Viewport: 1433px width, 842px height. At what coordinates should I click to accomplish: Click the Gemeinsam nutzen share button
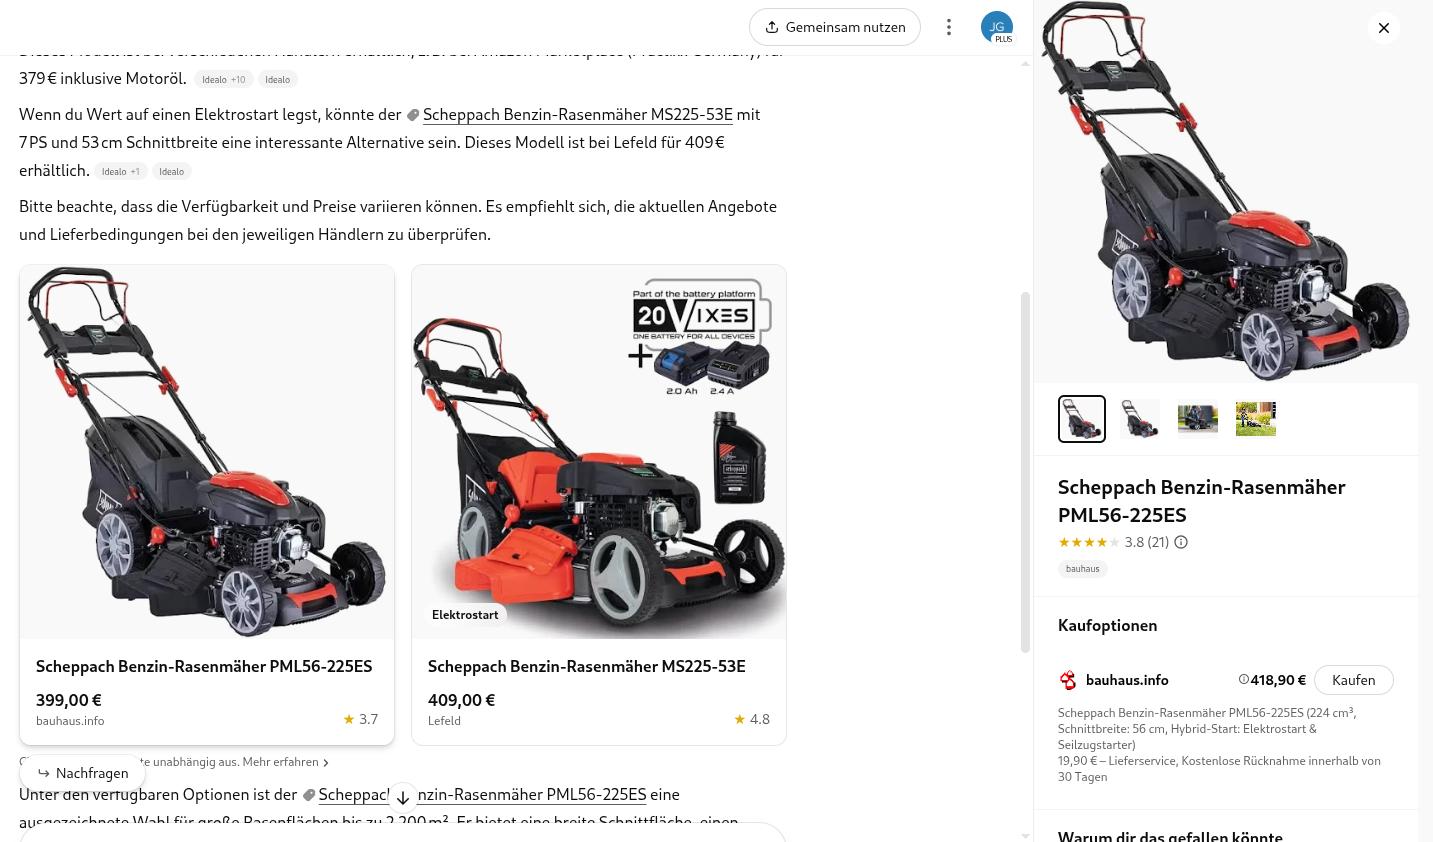834,27
